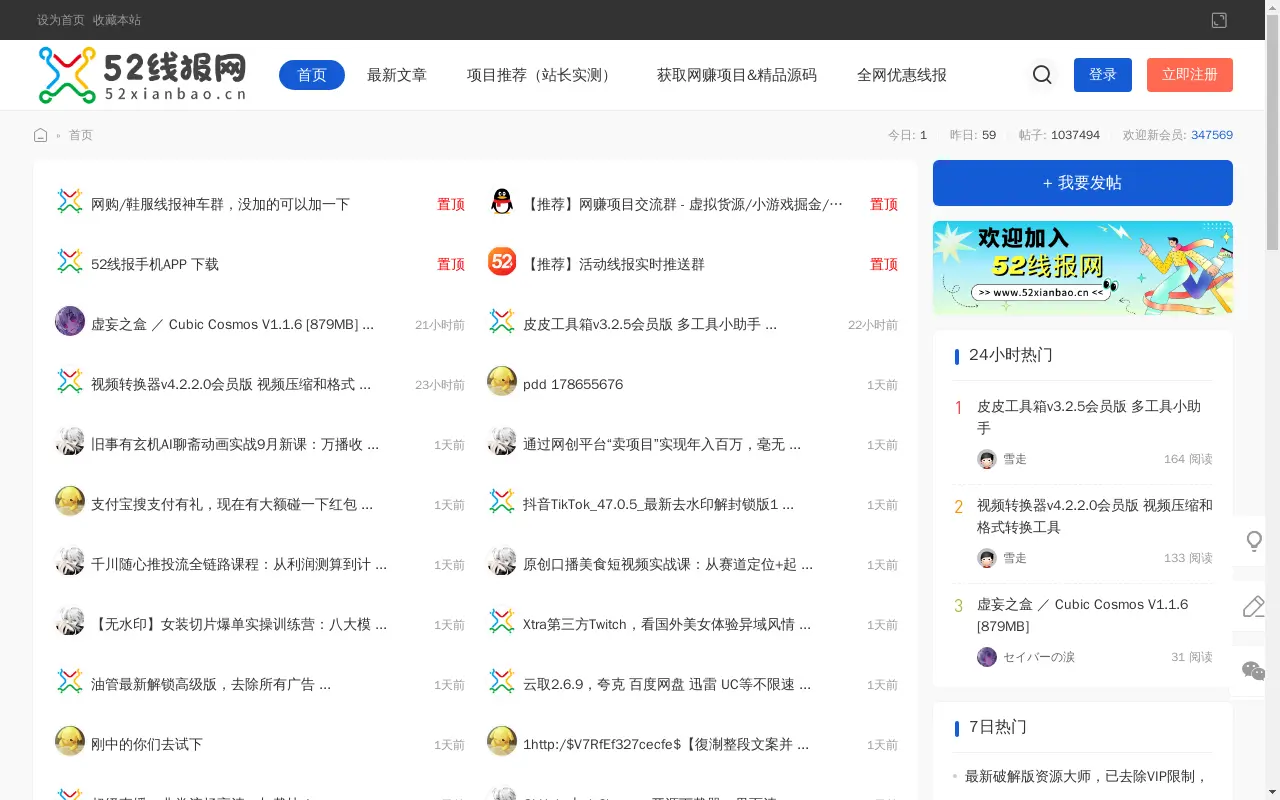Open 获取网赚项目&精品源码 menu item
1280x800 pixels.
pyautogui.click(x=737, y=75)
